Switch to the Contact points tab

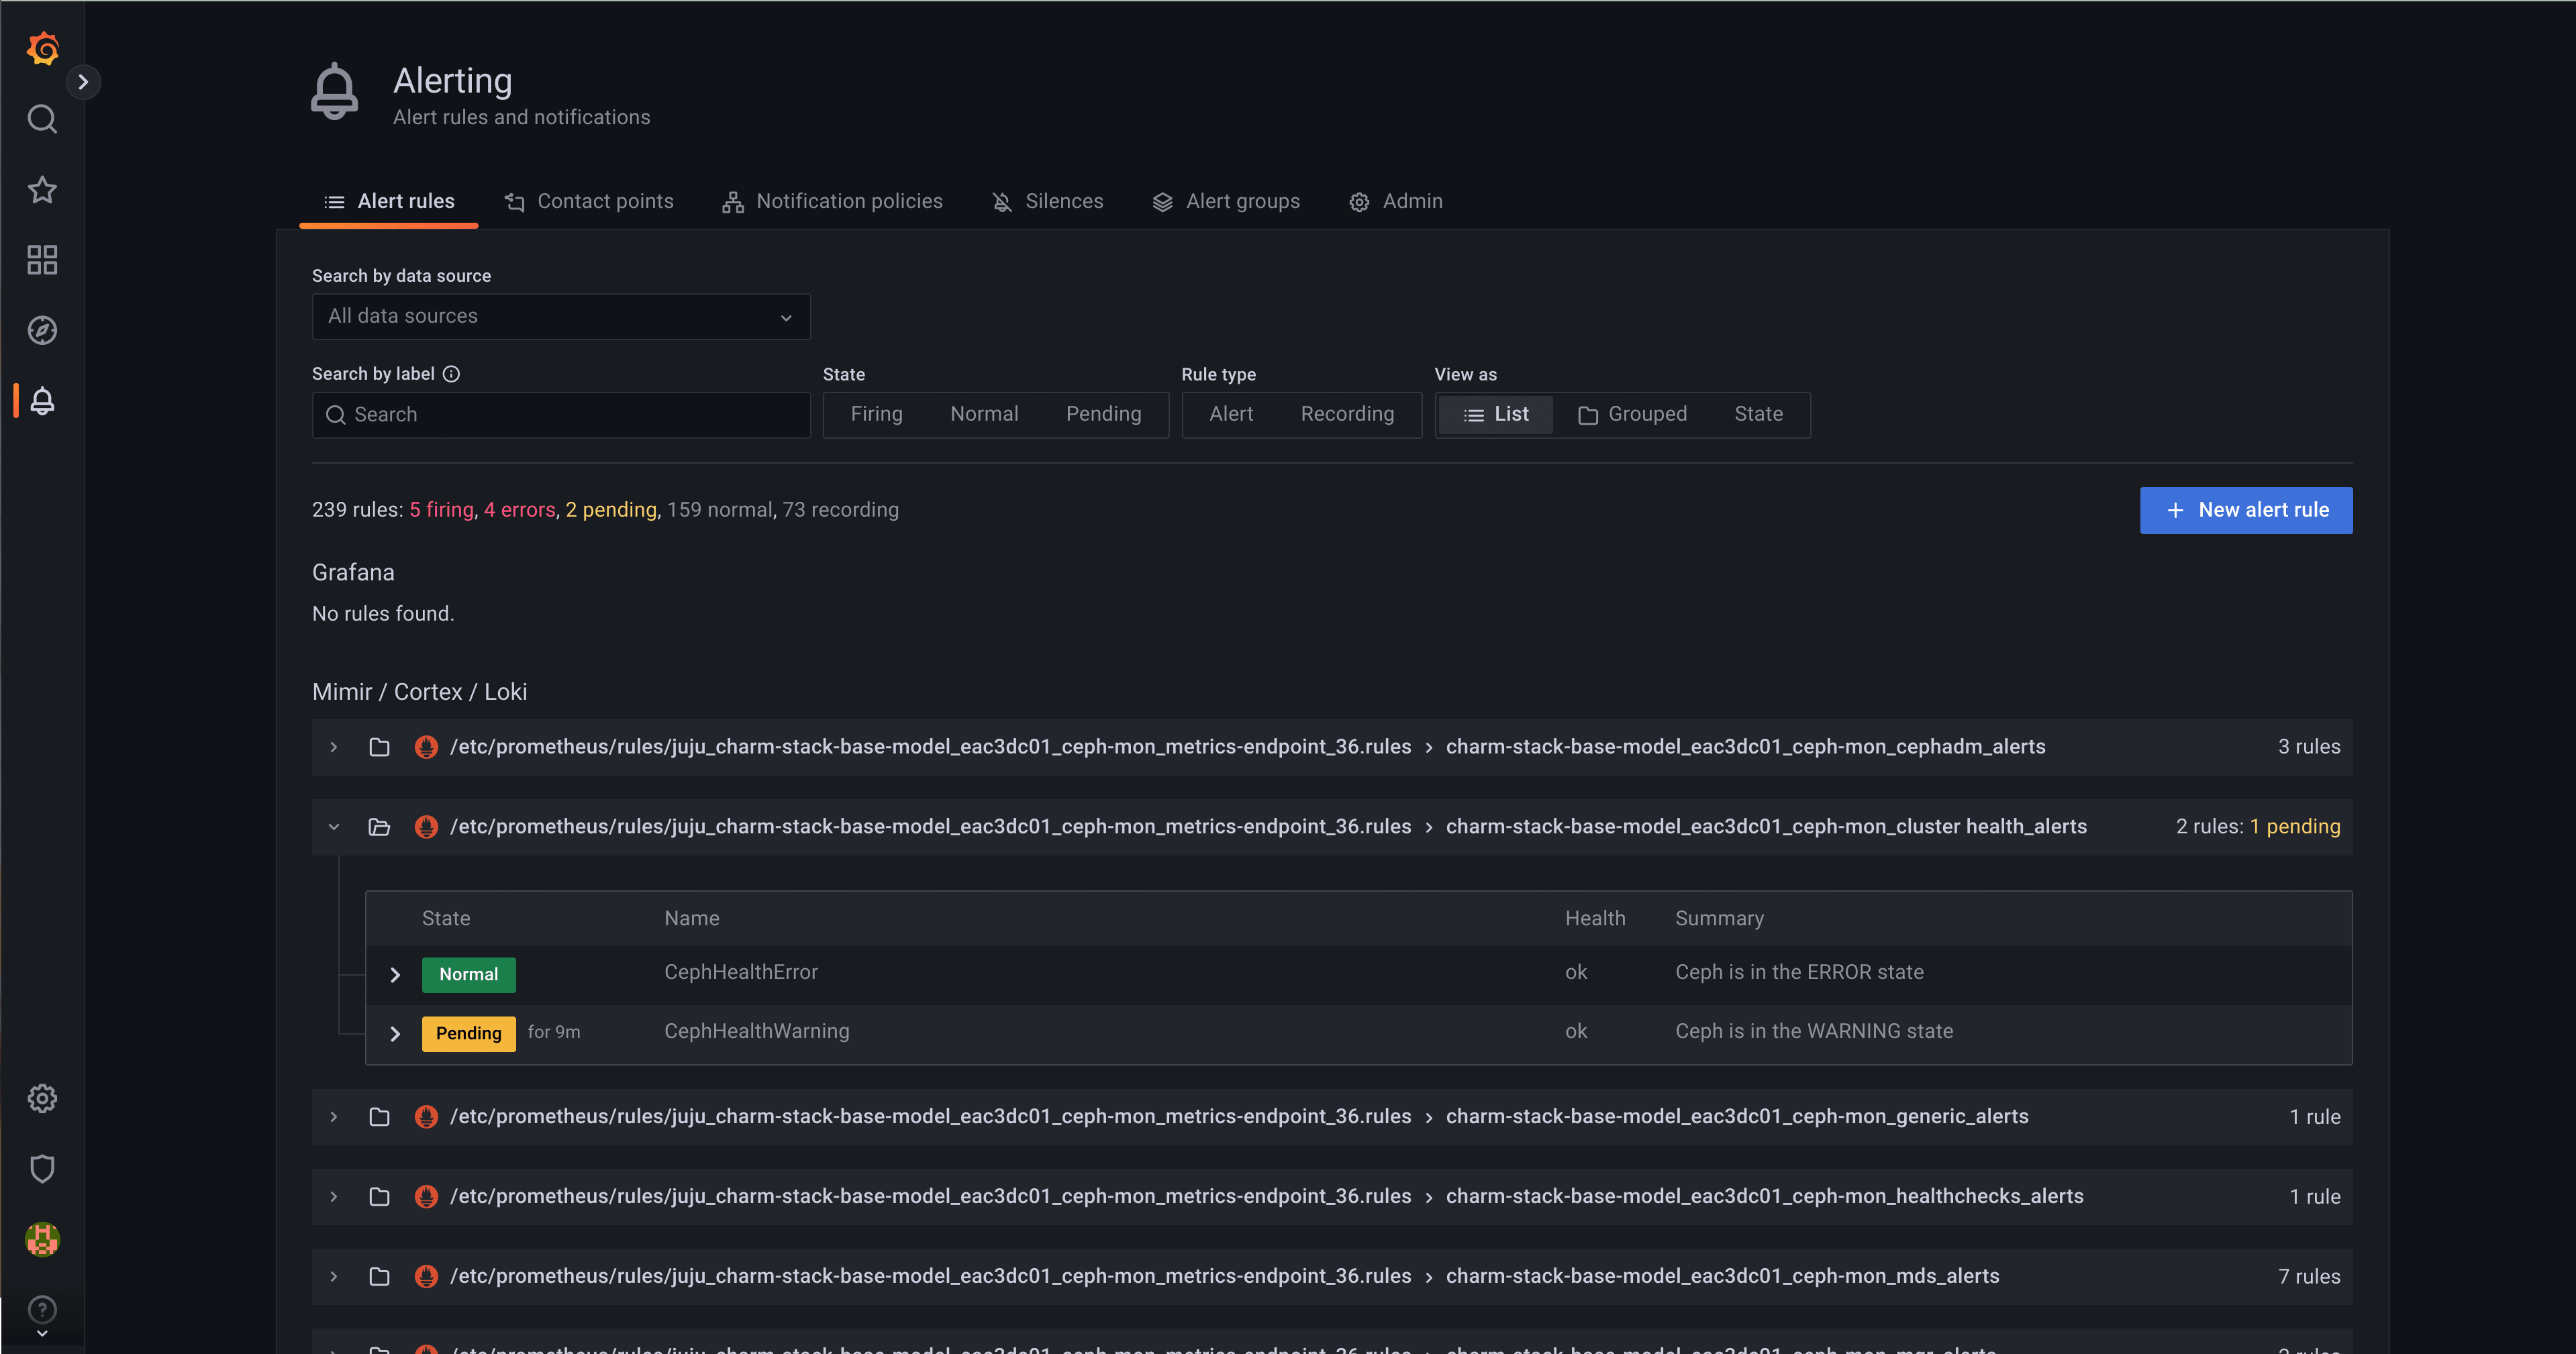pyautogui.click(x=589, y=201)
